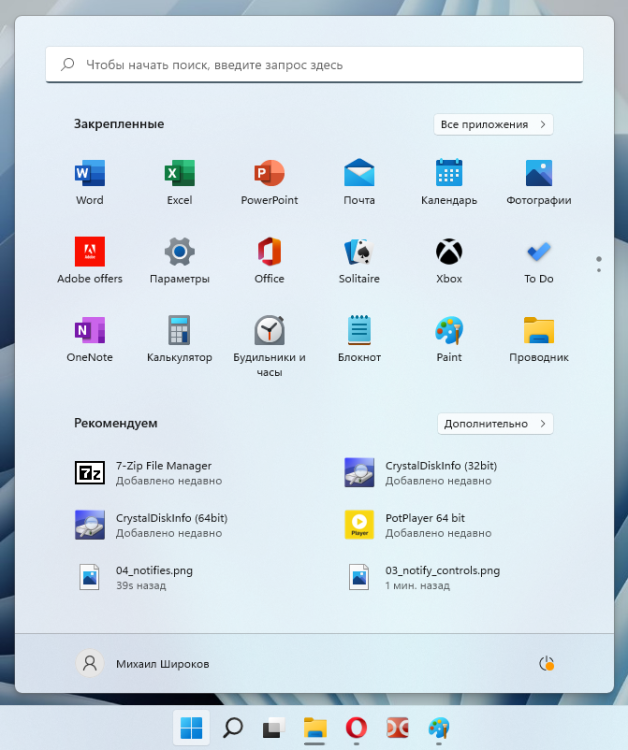Image resolution: width=628 pixels, height=750 pixels.
Task: Launch Блокнот notepad
Action: pyautogui.click(x=359, y=339)
